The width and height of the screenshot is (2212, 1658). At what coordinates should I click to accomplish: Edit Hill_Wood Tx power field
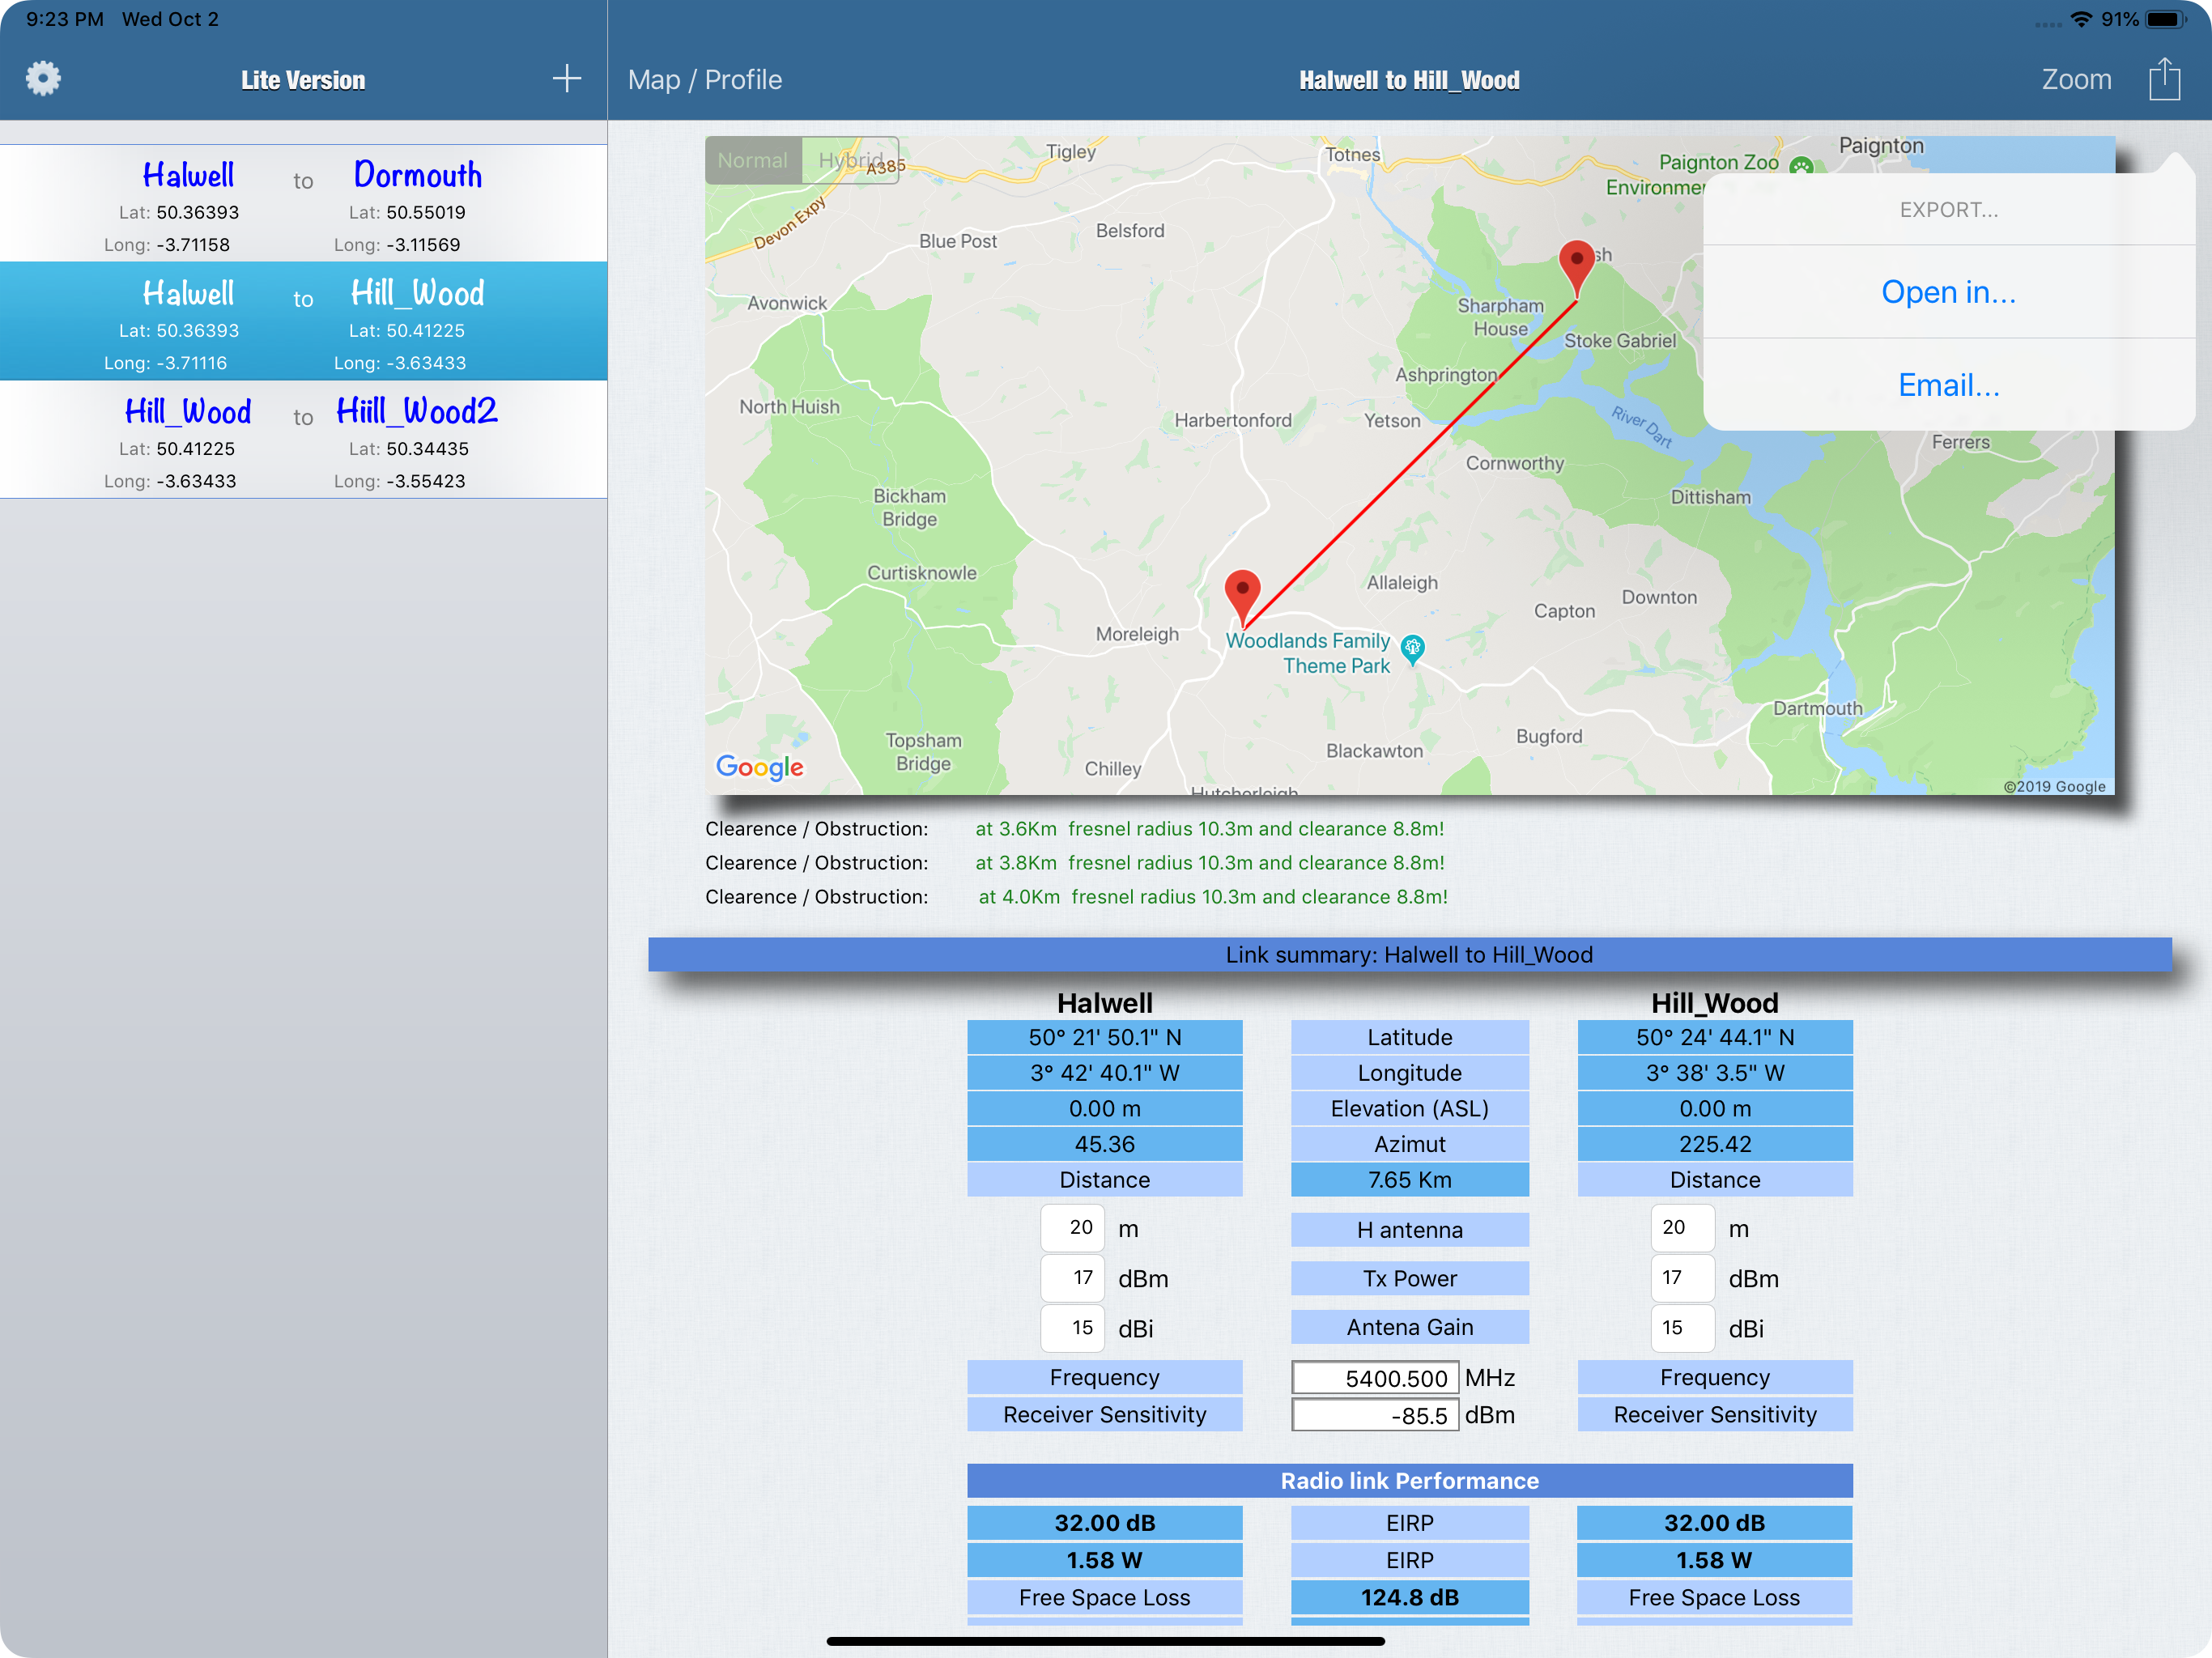coord(1682,1278)
